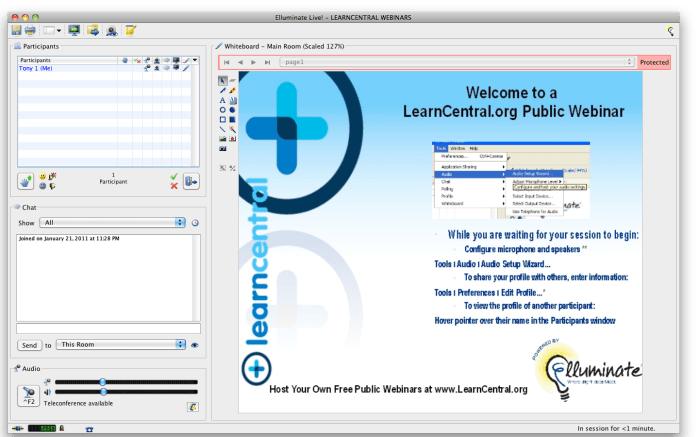699x437 pixels.
Task: Click the save icon in top toolbar
Action: pyautogui.click(x=17, y=30)
